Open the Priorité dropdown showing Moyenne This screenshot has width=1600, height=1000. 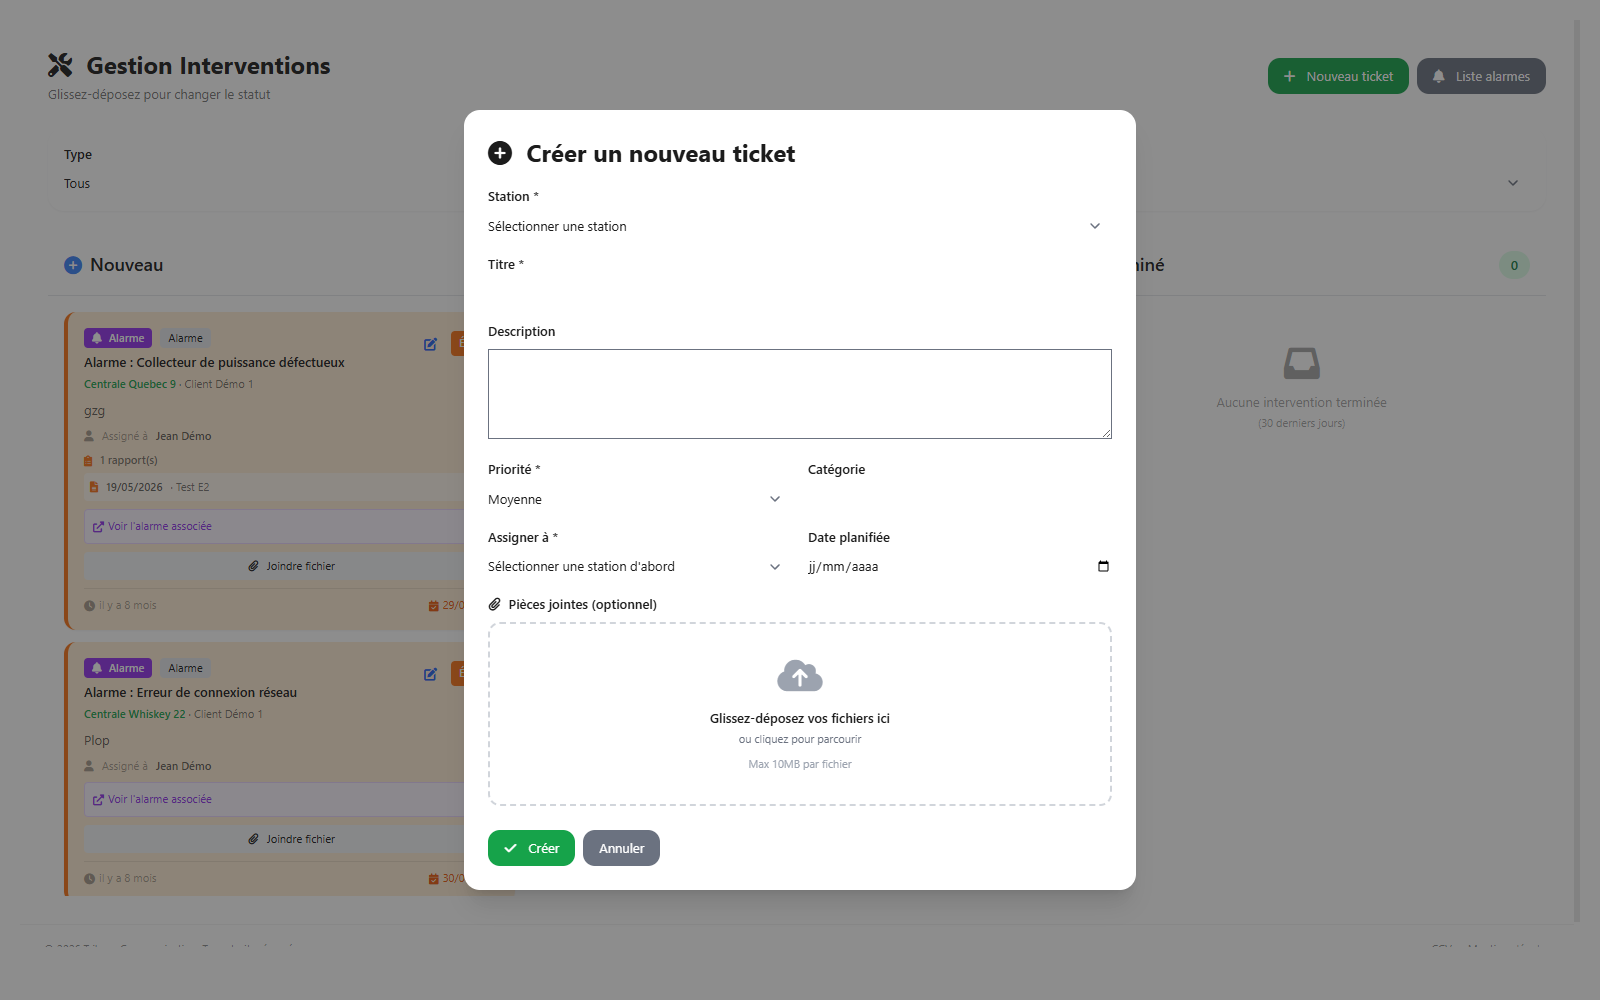[x=639, y=499]
